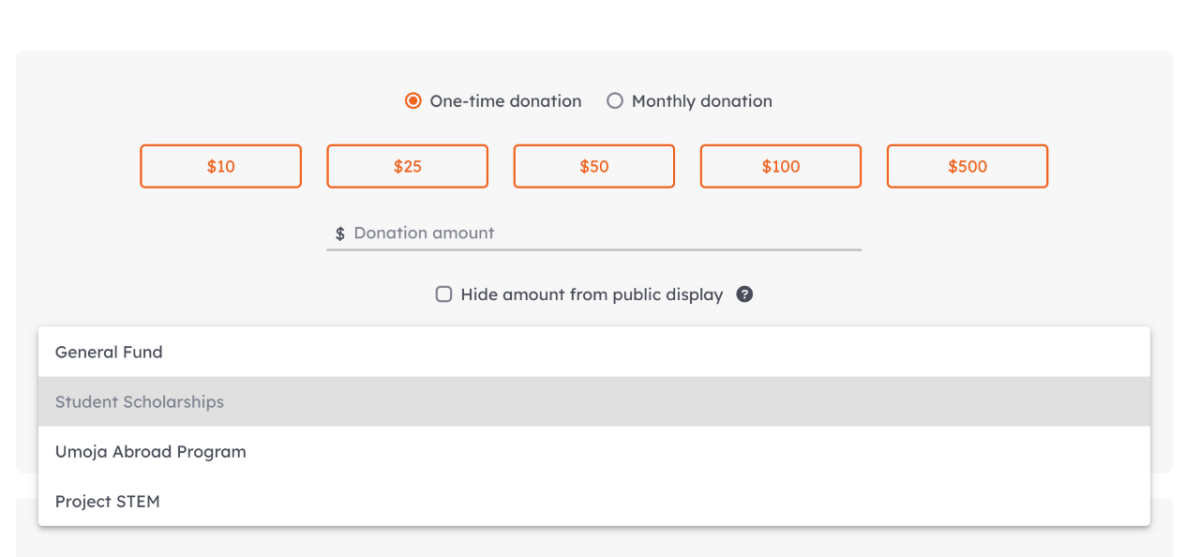Image resolution: width=1200 pixels, height=557 pixels.
Task: Choose General Fund from the dropdown list
Action: click(108, 352)
